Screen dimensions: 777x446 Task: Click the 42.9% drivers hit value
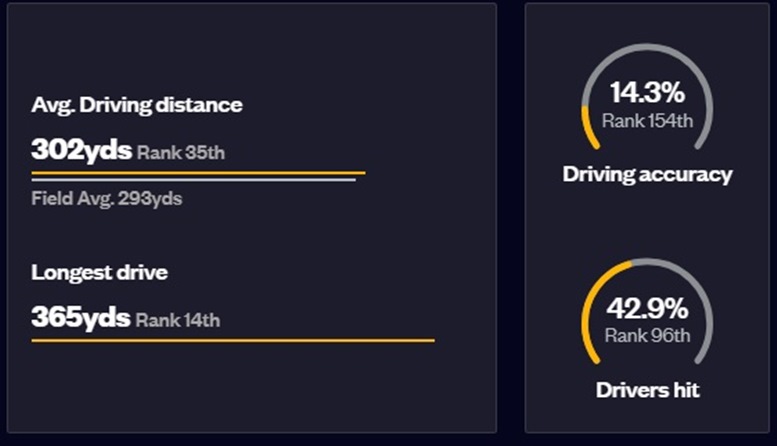point(647,308)
